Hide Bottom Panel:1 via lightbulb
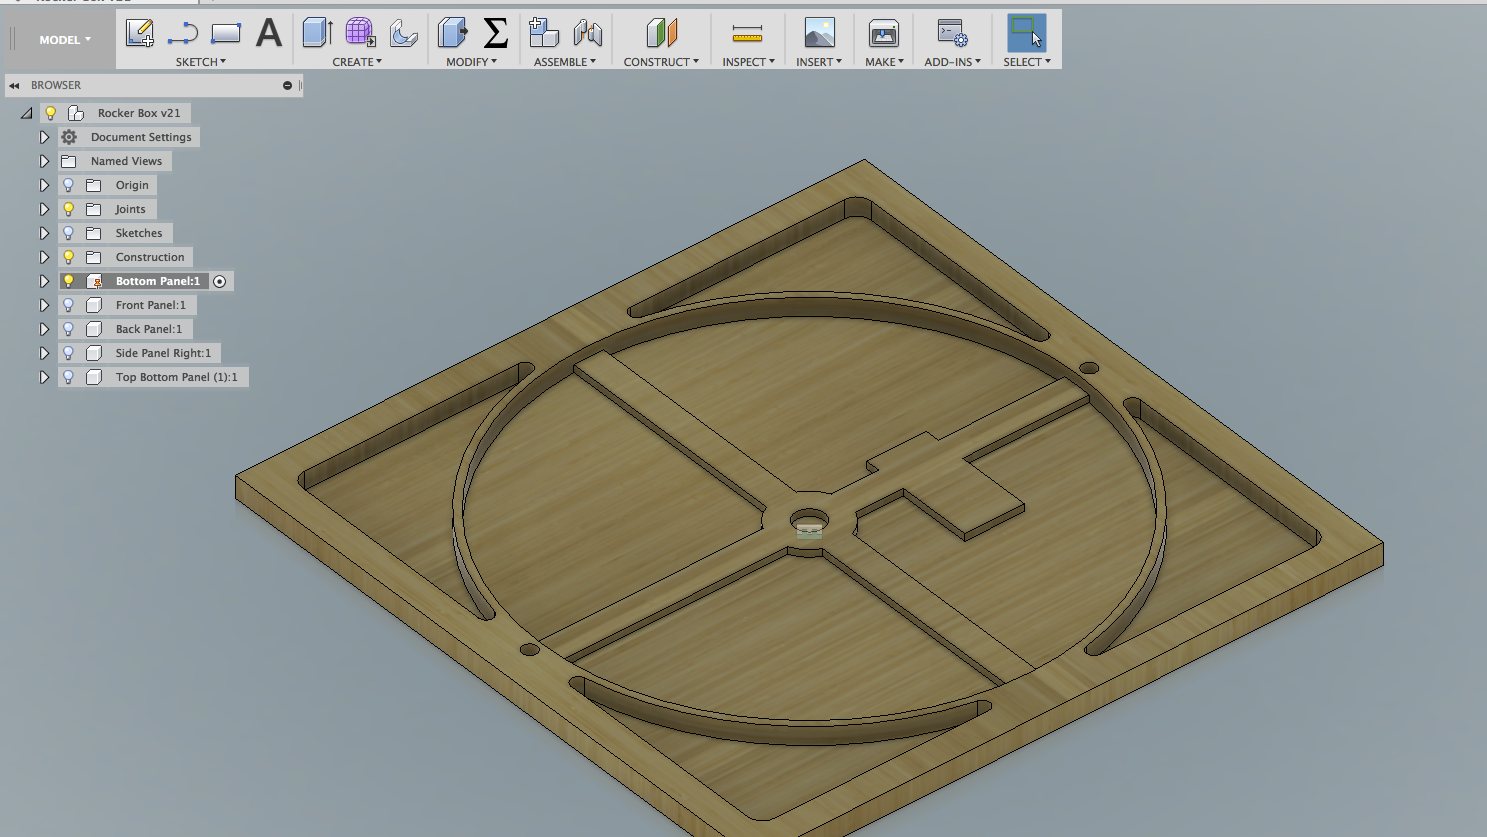The height and width of the screenshot is (837, 1487). [x=68, y=281]
